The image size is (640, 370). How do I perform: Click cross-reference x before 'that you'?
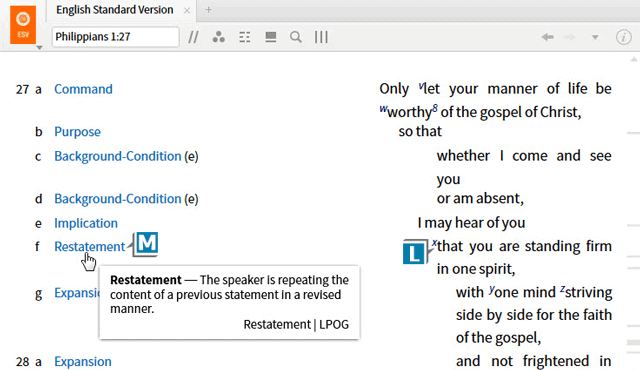pos(435,243)
